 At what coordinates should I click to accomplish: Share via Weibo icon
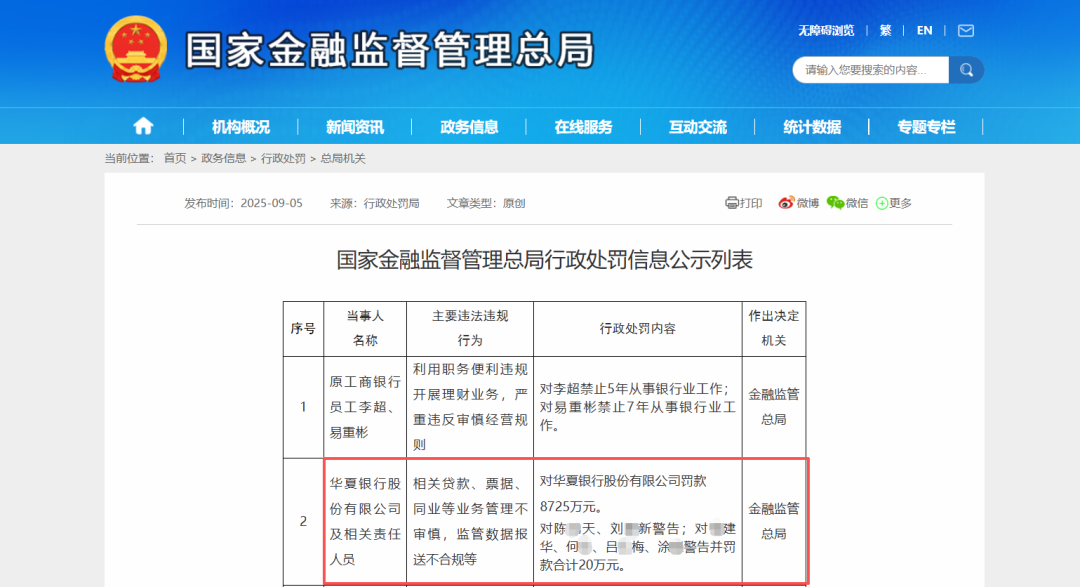[x=786, y=203]
